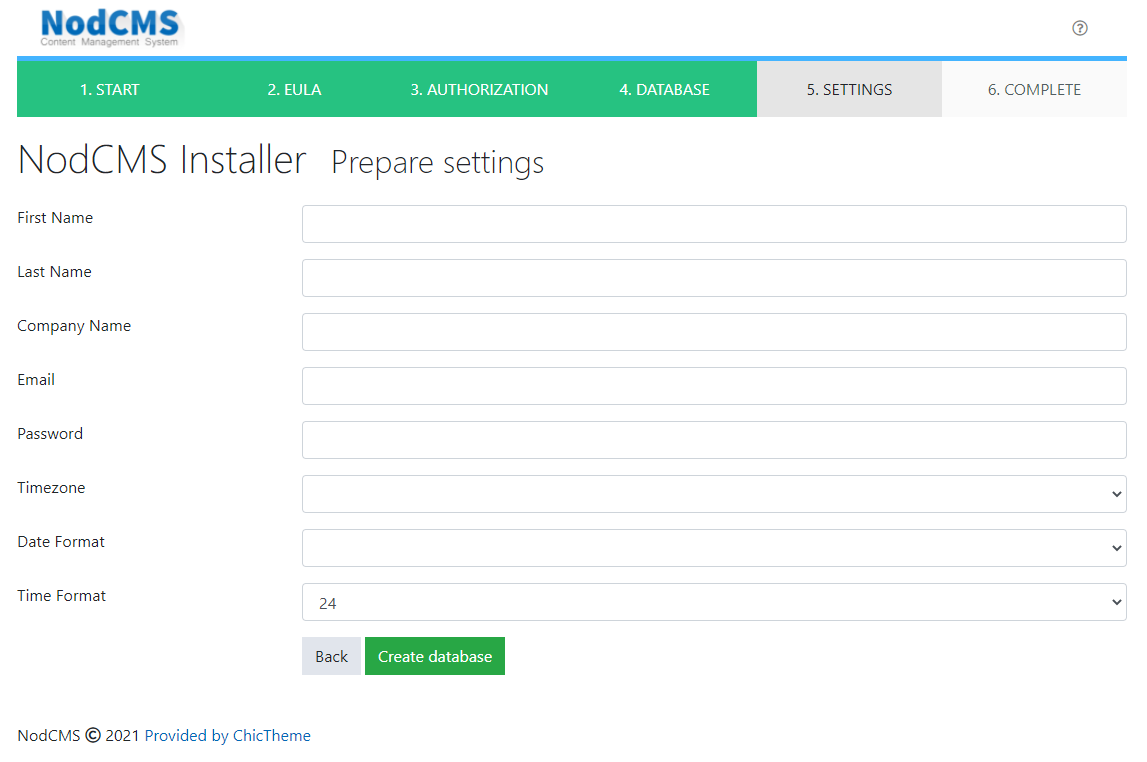Focus the Password input field
1147x762 pixels.
tap(713, 440)
